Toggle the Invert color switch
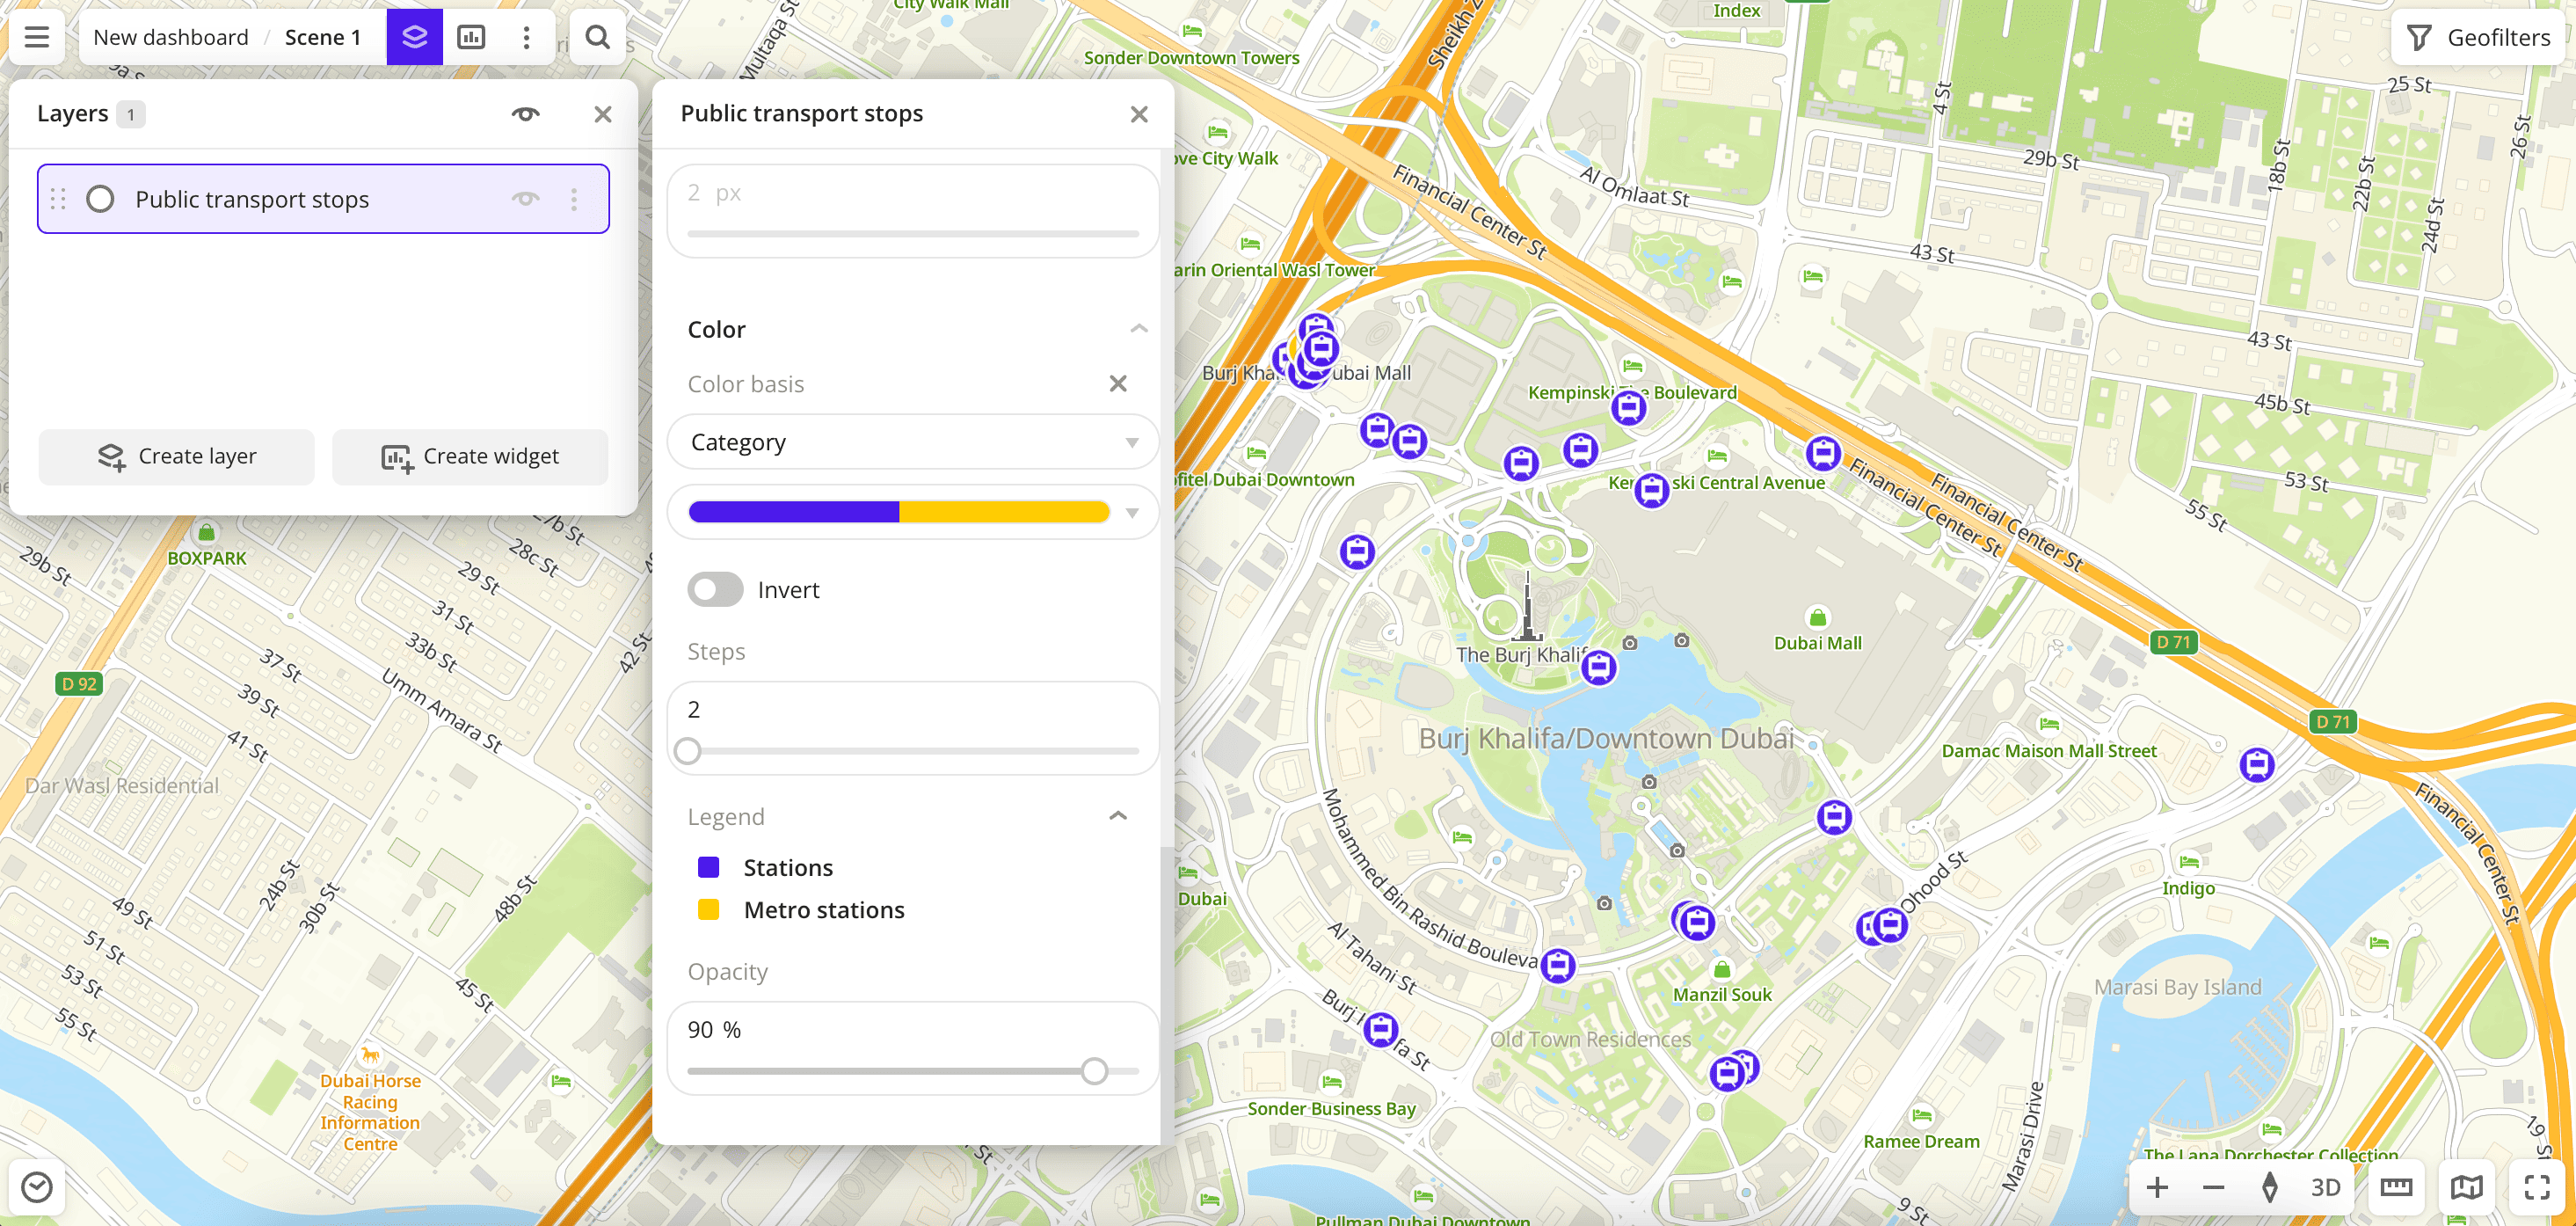This screenshot has width=2576, height=1226. pos(714,590)
